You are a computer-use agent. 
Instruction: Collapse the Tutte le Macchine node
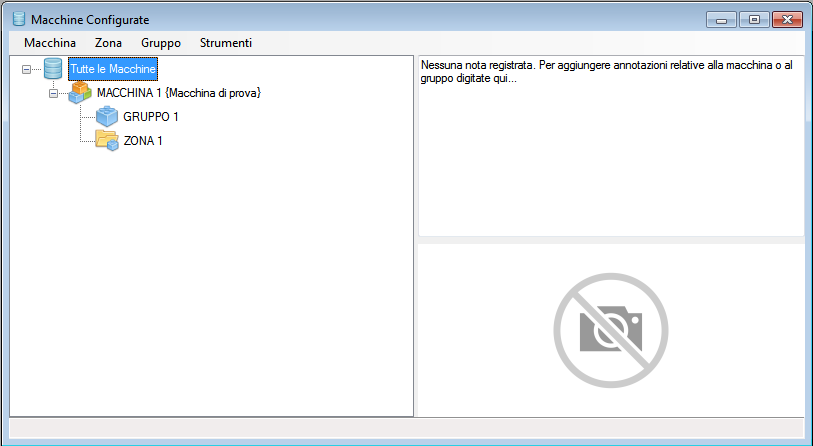click(x=26, y=69)
